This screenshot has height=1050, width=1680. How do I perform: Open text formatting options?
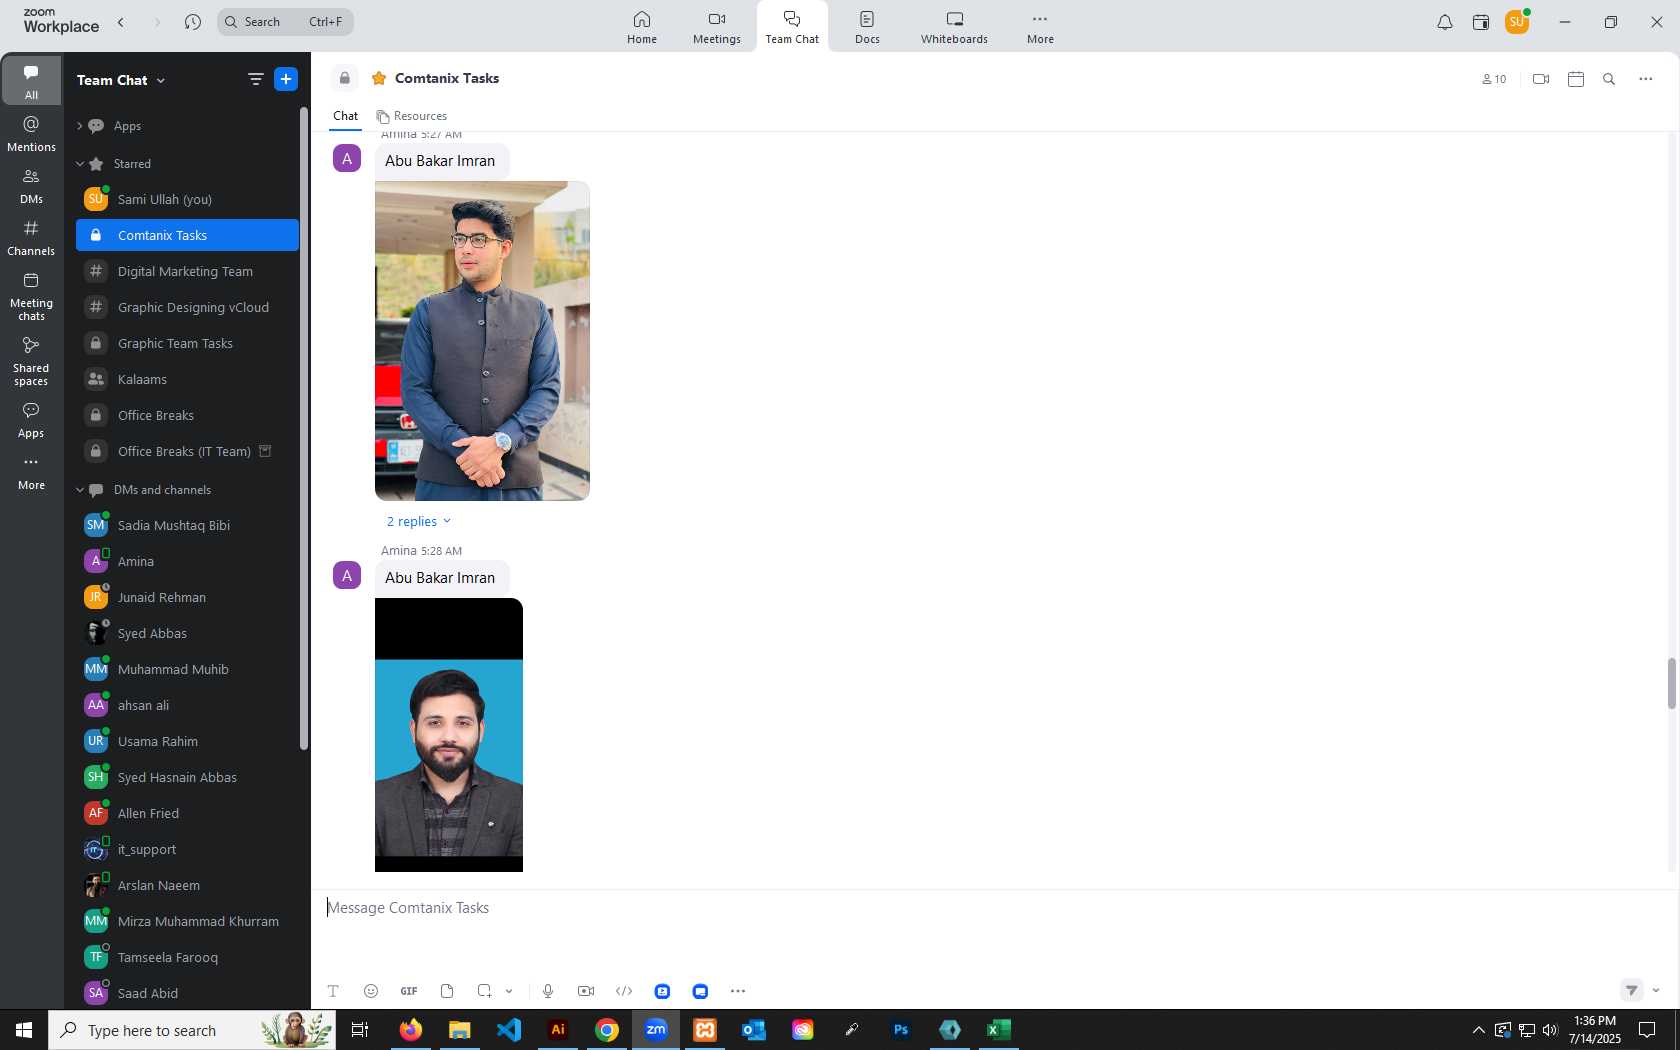(x=333, y=991)
